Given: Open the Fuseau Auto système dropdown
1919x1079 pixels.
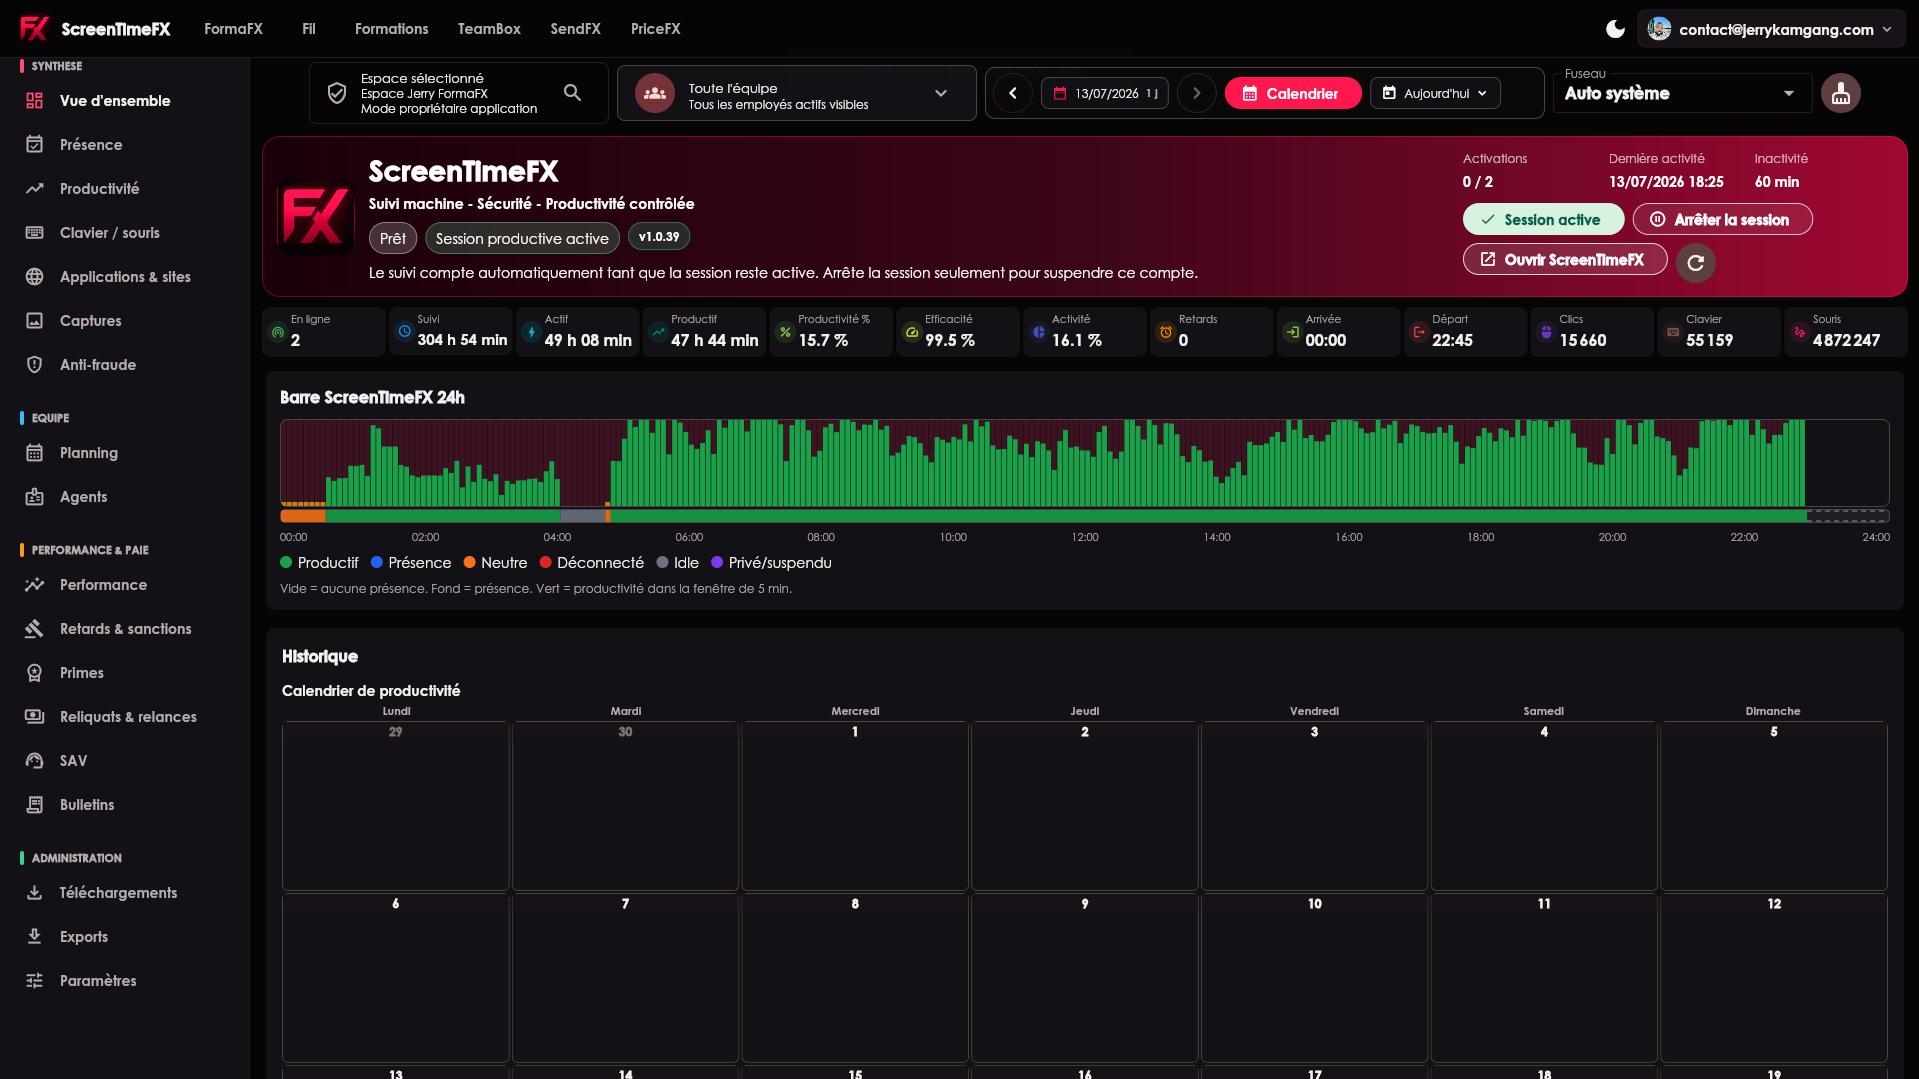Looking at the screenshot, I should click(1682, 93).
